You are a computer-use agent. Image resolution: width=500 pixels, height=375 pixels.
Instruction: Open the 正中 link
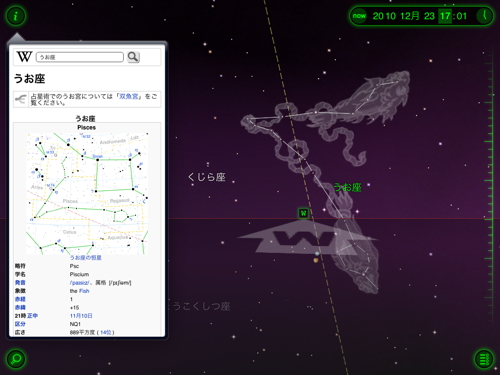(32, 316)
